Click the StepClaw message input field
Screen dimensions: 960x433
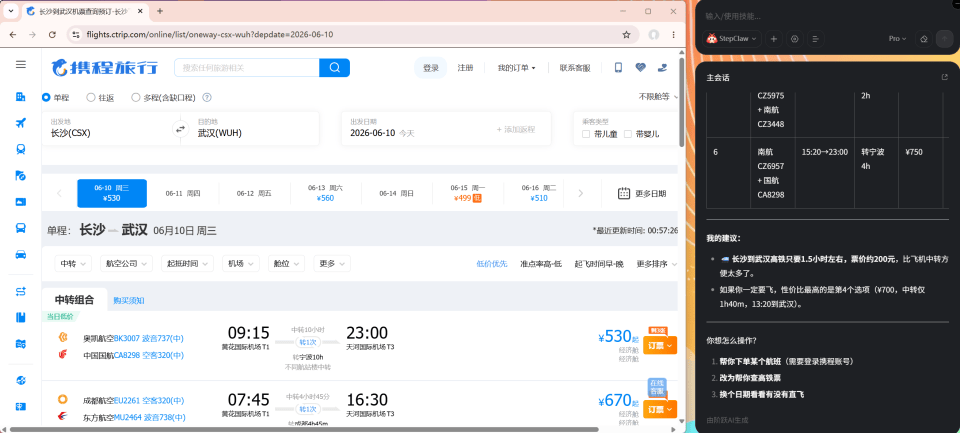pos(827,17)
